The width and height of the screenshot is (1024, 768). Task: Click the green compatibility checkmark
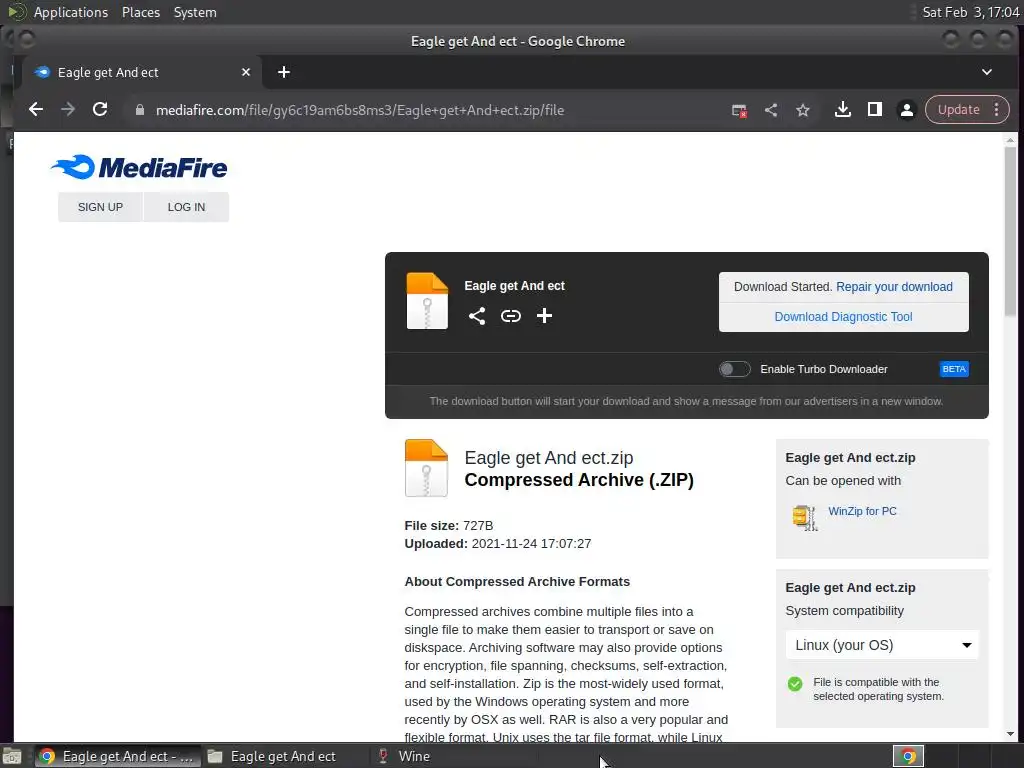(795, 684)
